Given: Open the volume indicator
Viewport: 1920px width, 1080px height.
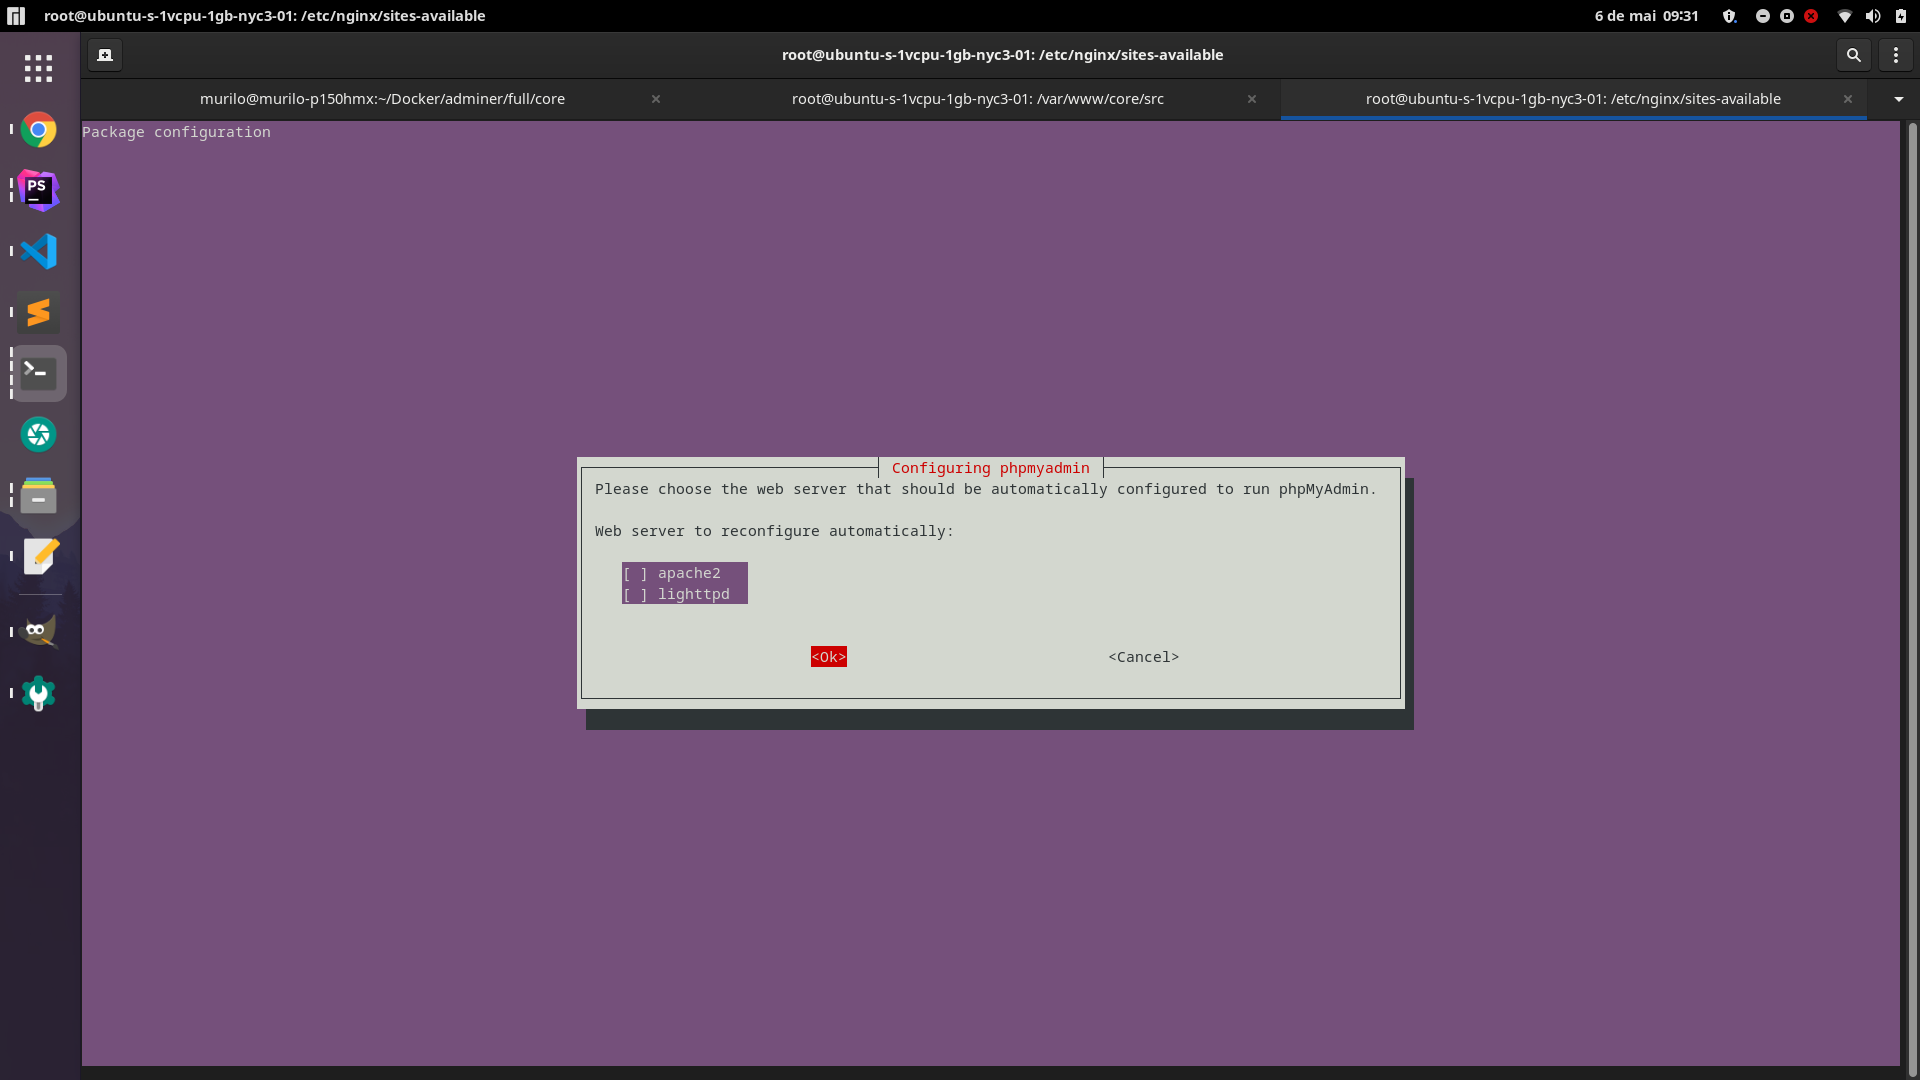Looking at the screenshot, I should point(1872,16).
